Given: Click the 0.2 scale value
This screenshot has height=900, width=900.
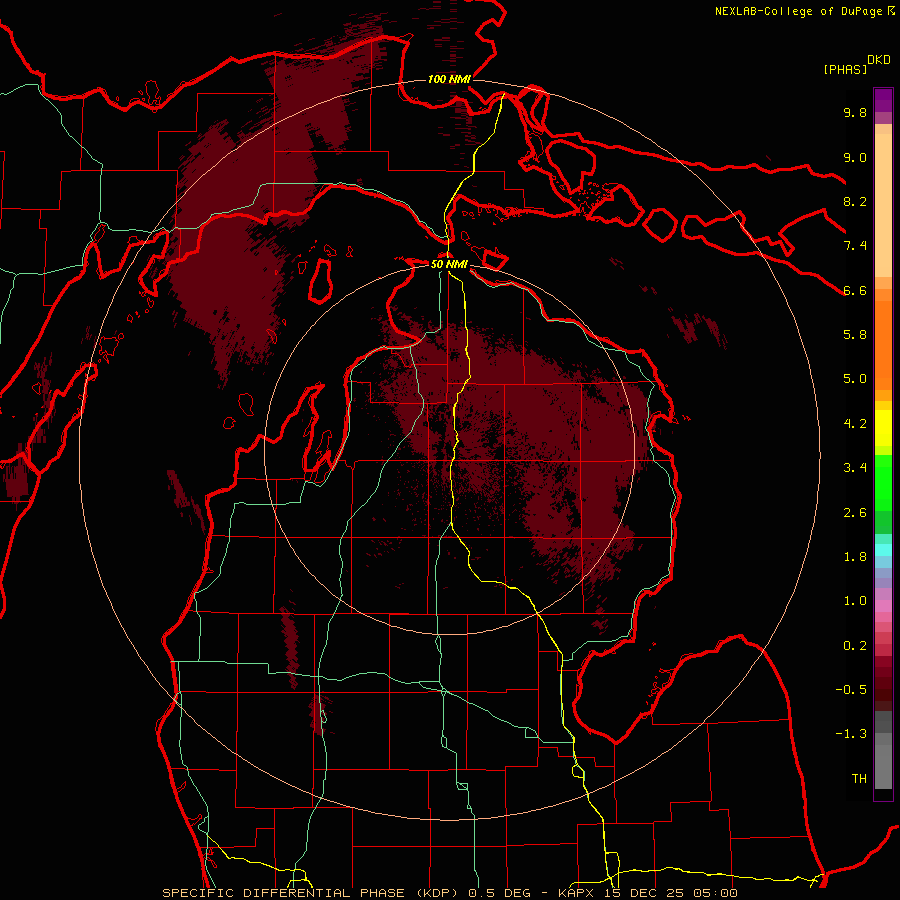Looking at the screenshot, I should tap(855, 646).
